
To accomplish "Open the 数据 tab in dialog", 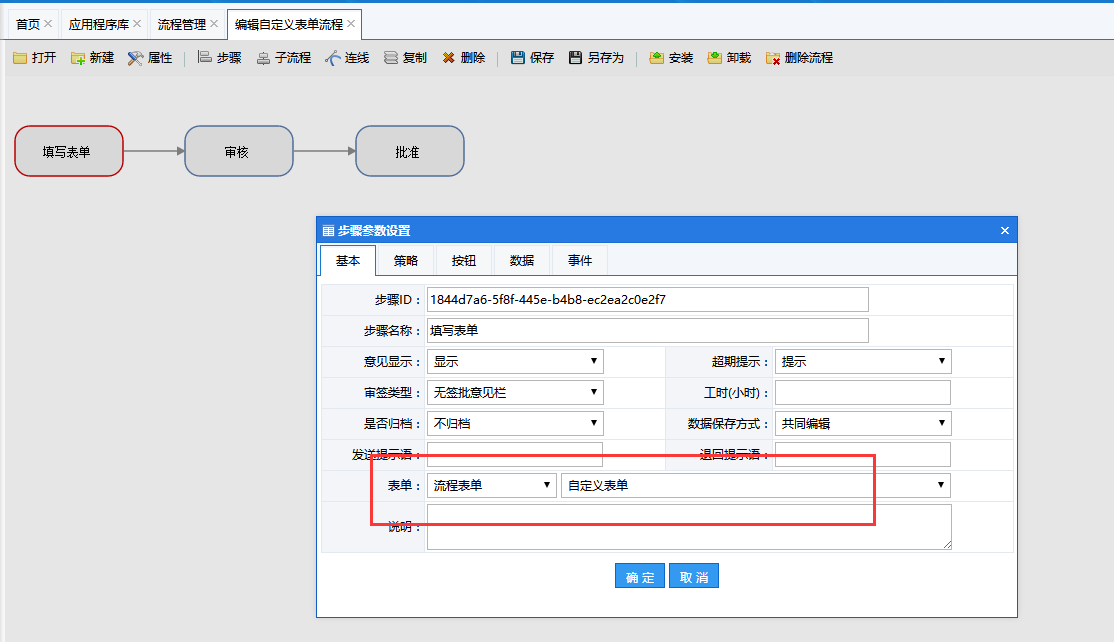I will tap(521, 261).
